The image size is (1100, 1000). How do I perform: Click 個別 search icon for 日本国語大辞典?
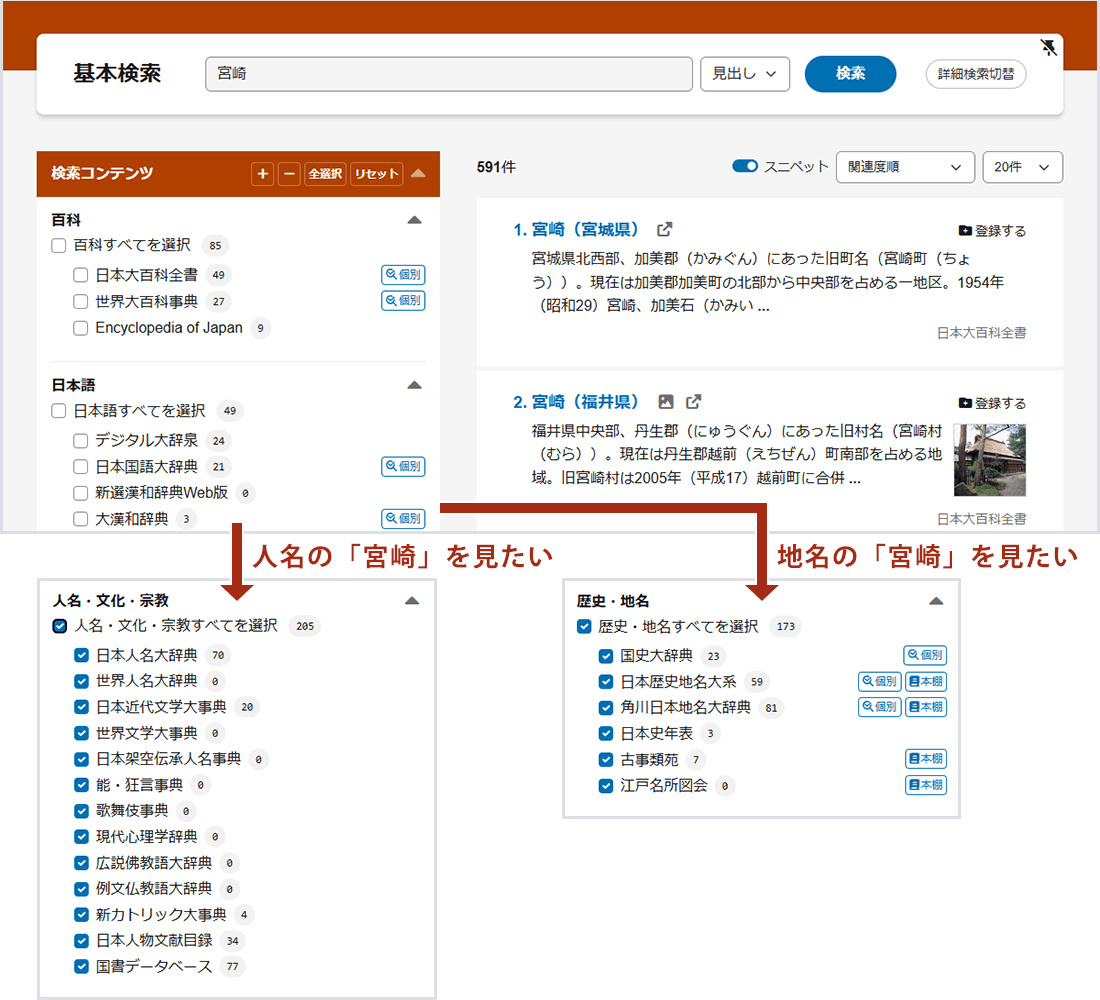(403, 466)
